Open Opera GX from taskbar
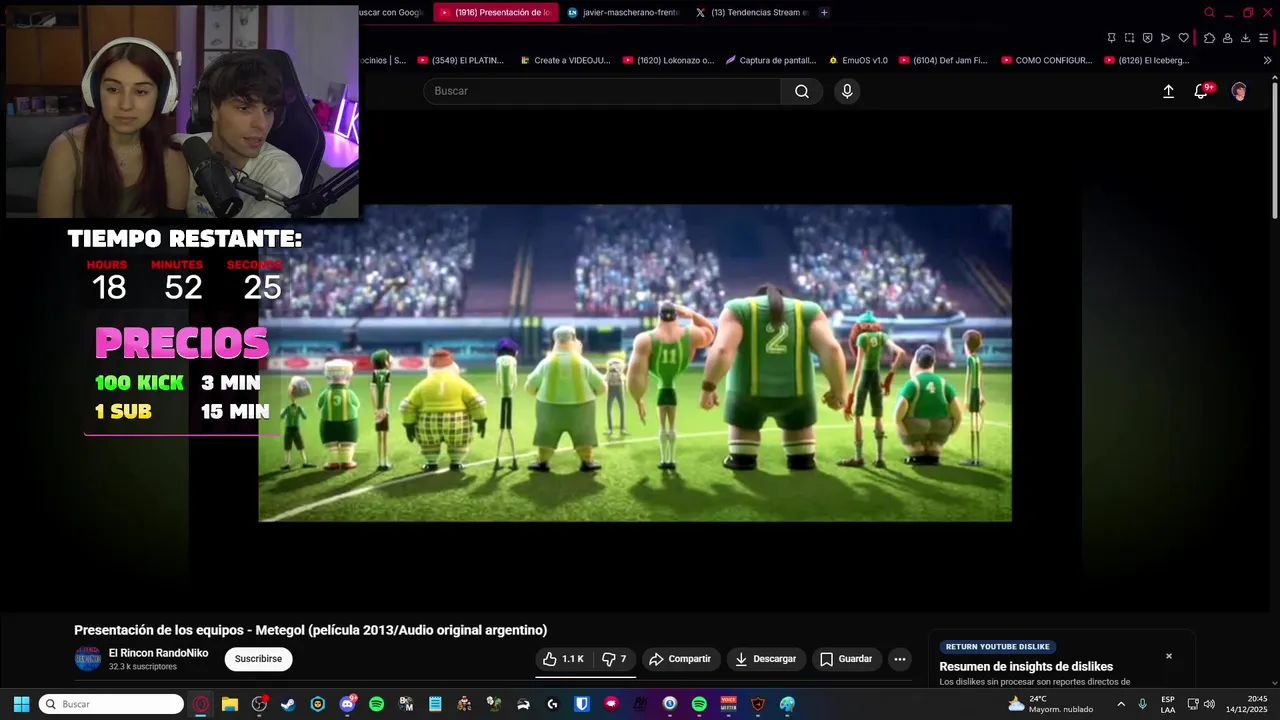The width and height of the screenshot is (1280, 720). click(201, 704)
